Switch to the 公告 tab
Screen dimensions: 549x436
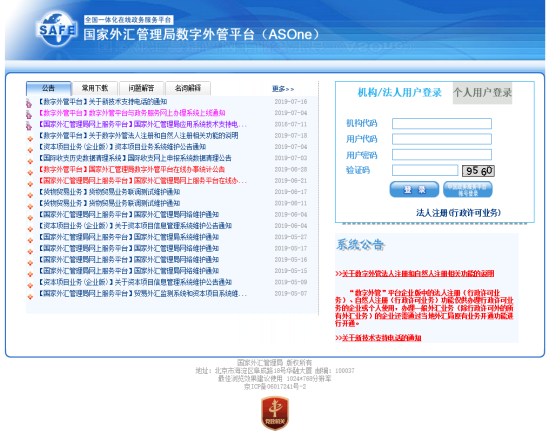49,88
